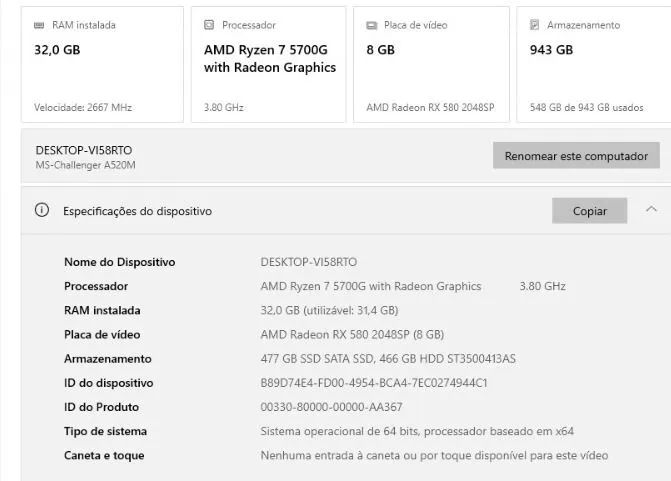Click the info icon beside Especificações do dispositivo
The height and width of the screenshot is (481, 671).
pos(42,210)
